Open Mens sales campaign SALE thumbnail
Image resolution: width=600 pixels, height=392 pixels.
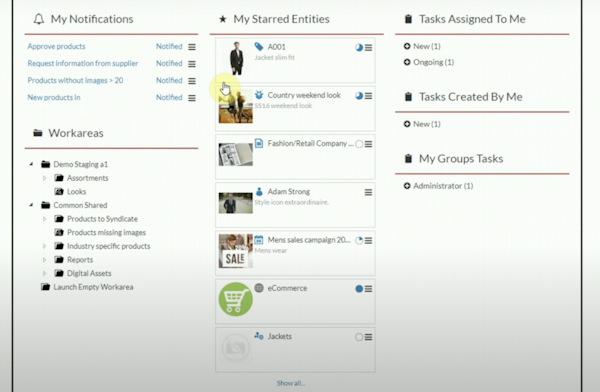point(235,251)
